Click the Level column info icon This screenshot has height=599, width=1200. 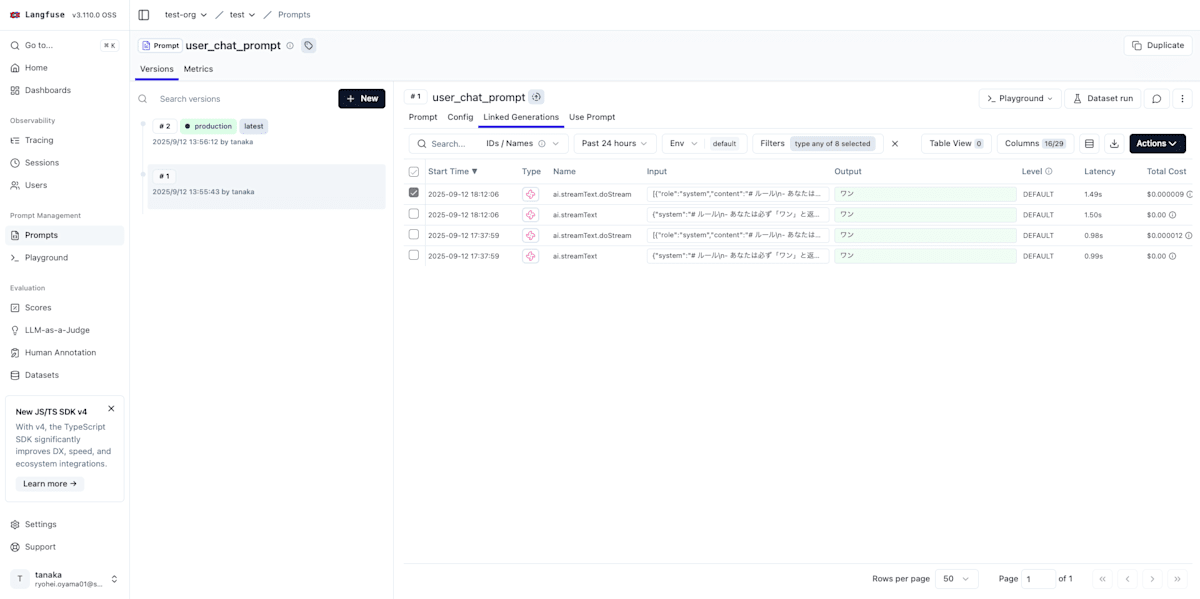coord(1049,171)
